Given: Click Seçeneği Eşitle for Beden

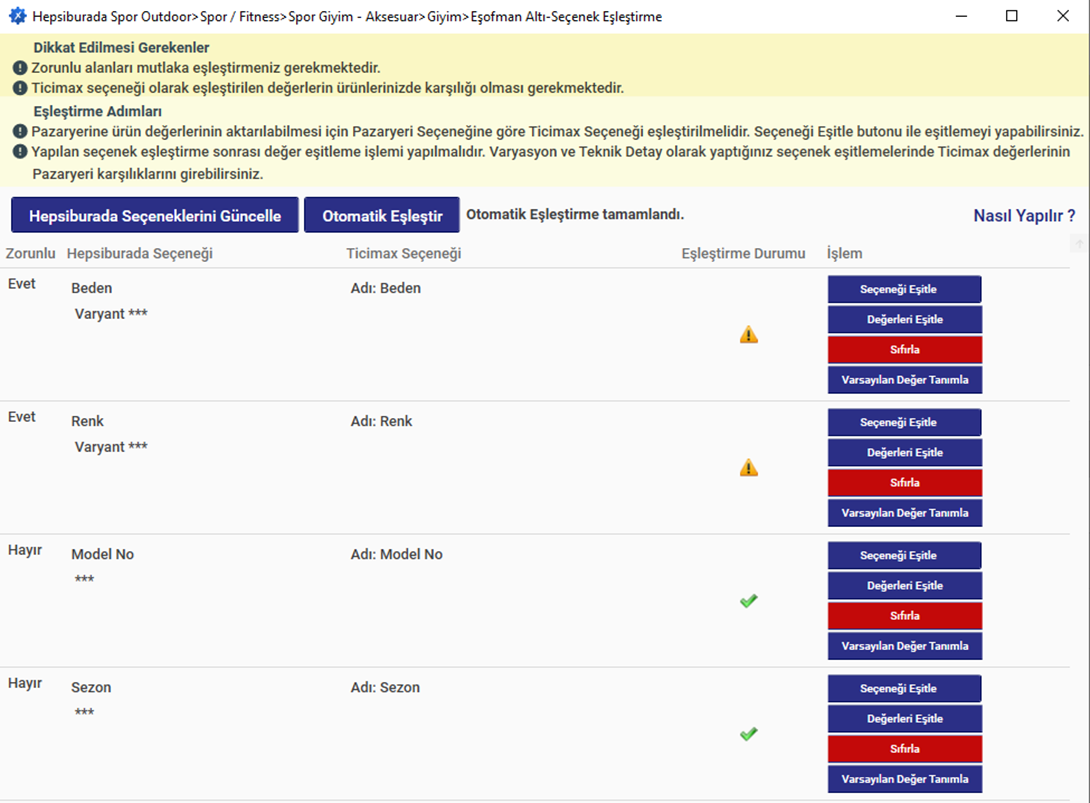Looking at the screenshot, I should 904,289.
